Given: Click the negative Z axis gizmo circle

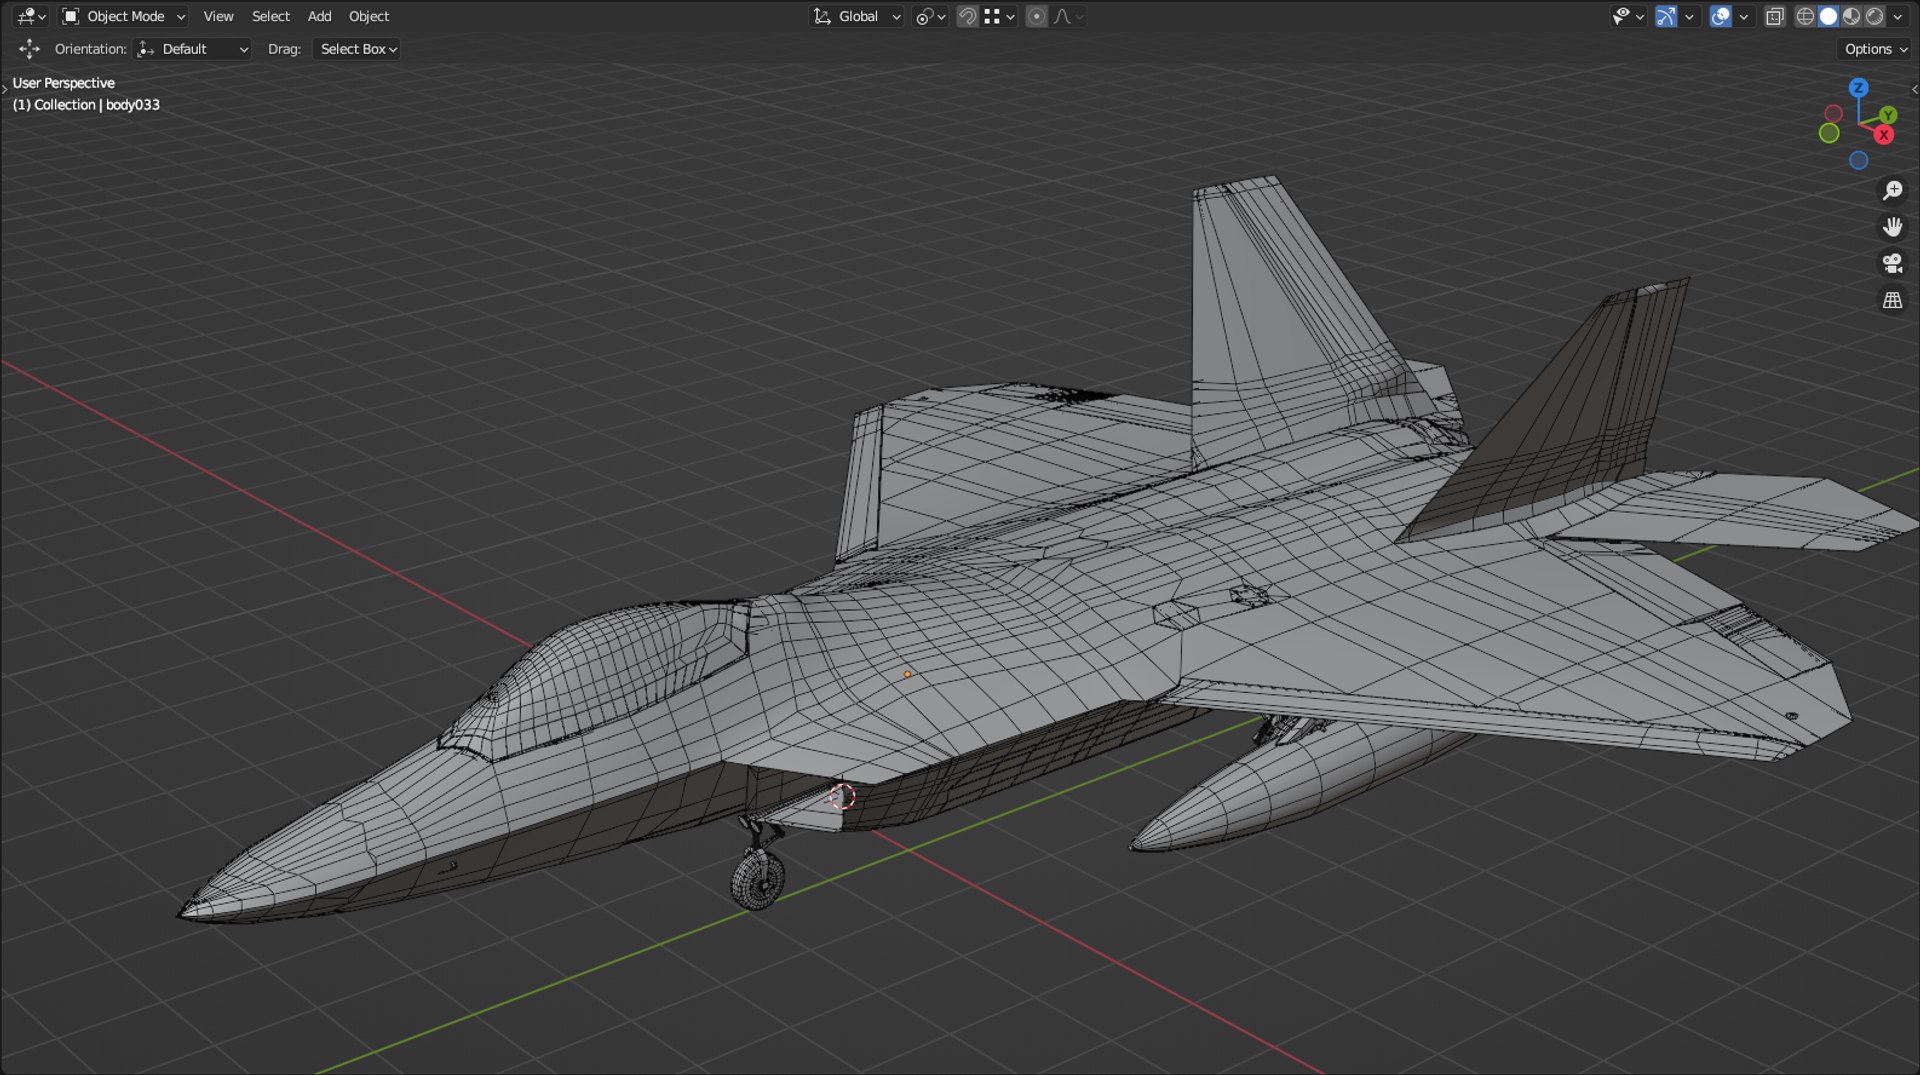Looking at the screenshot, I should click(x=1858, y=160).
